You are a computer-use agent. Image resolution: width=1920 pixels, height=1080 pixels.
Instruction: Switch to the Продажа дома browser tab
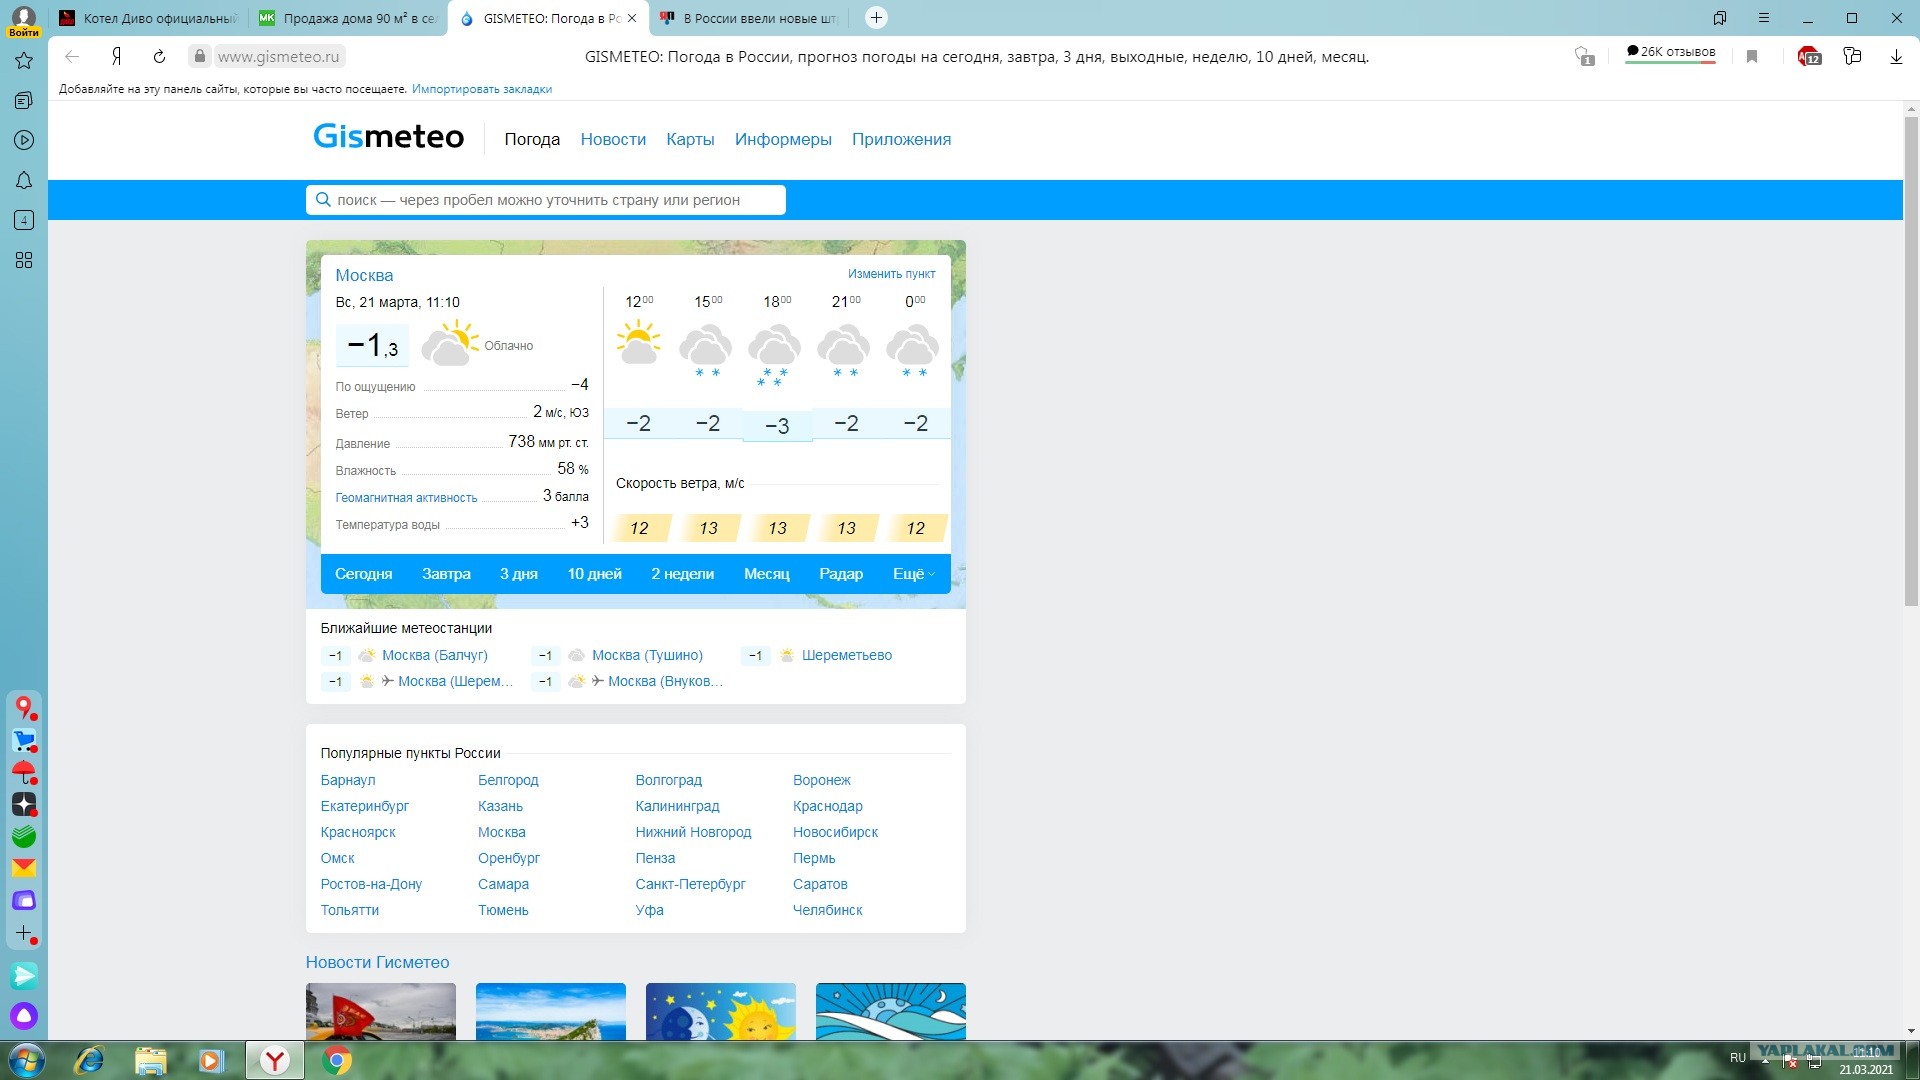[x=347, y=18]
